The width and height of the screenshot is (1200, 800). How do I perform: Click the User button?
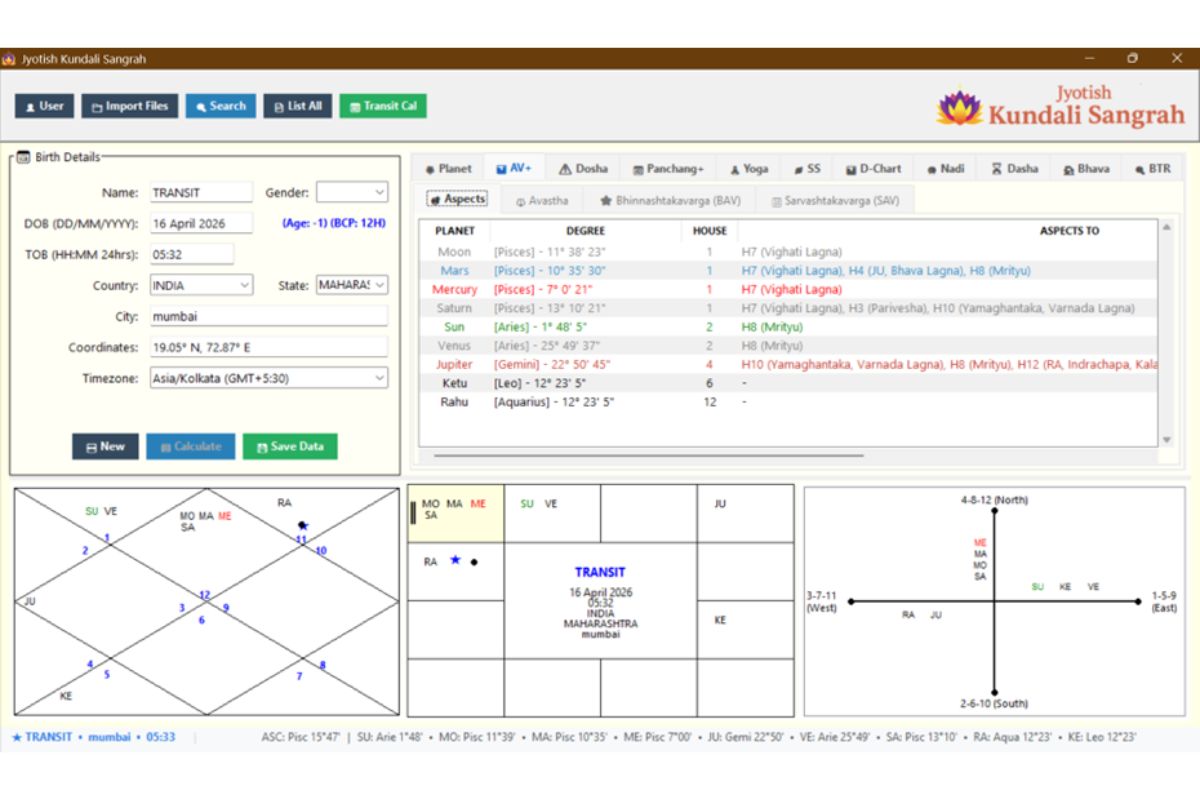click(44, 106)
